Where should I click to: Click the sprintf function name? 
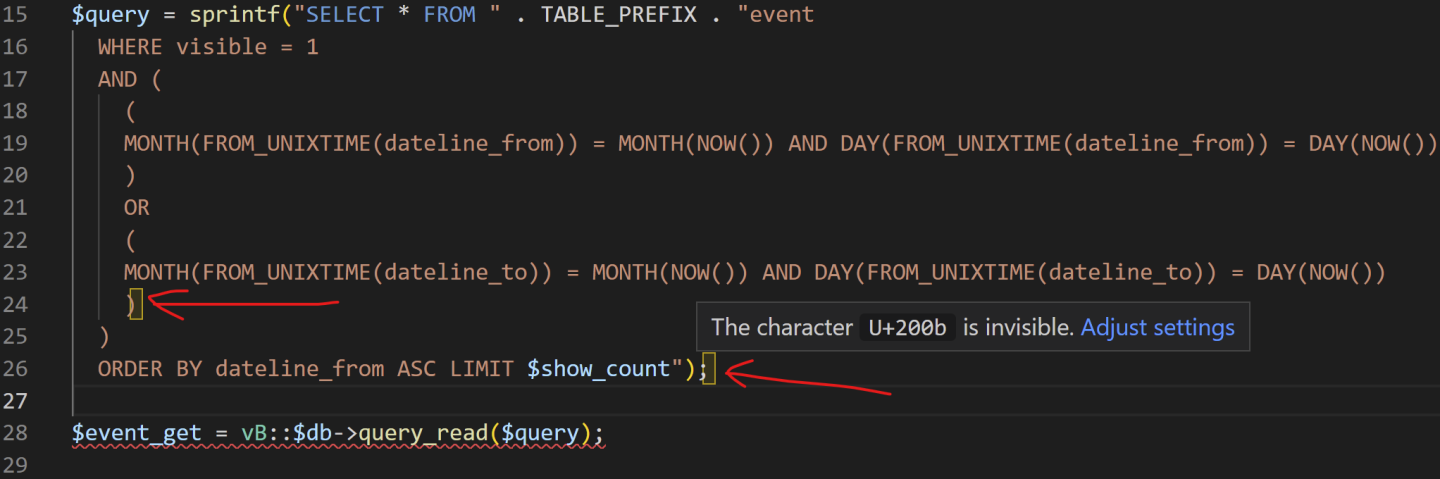point(235,15)
